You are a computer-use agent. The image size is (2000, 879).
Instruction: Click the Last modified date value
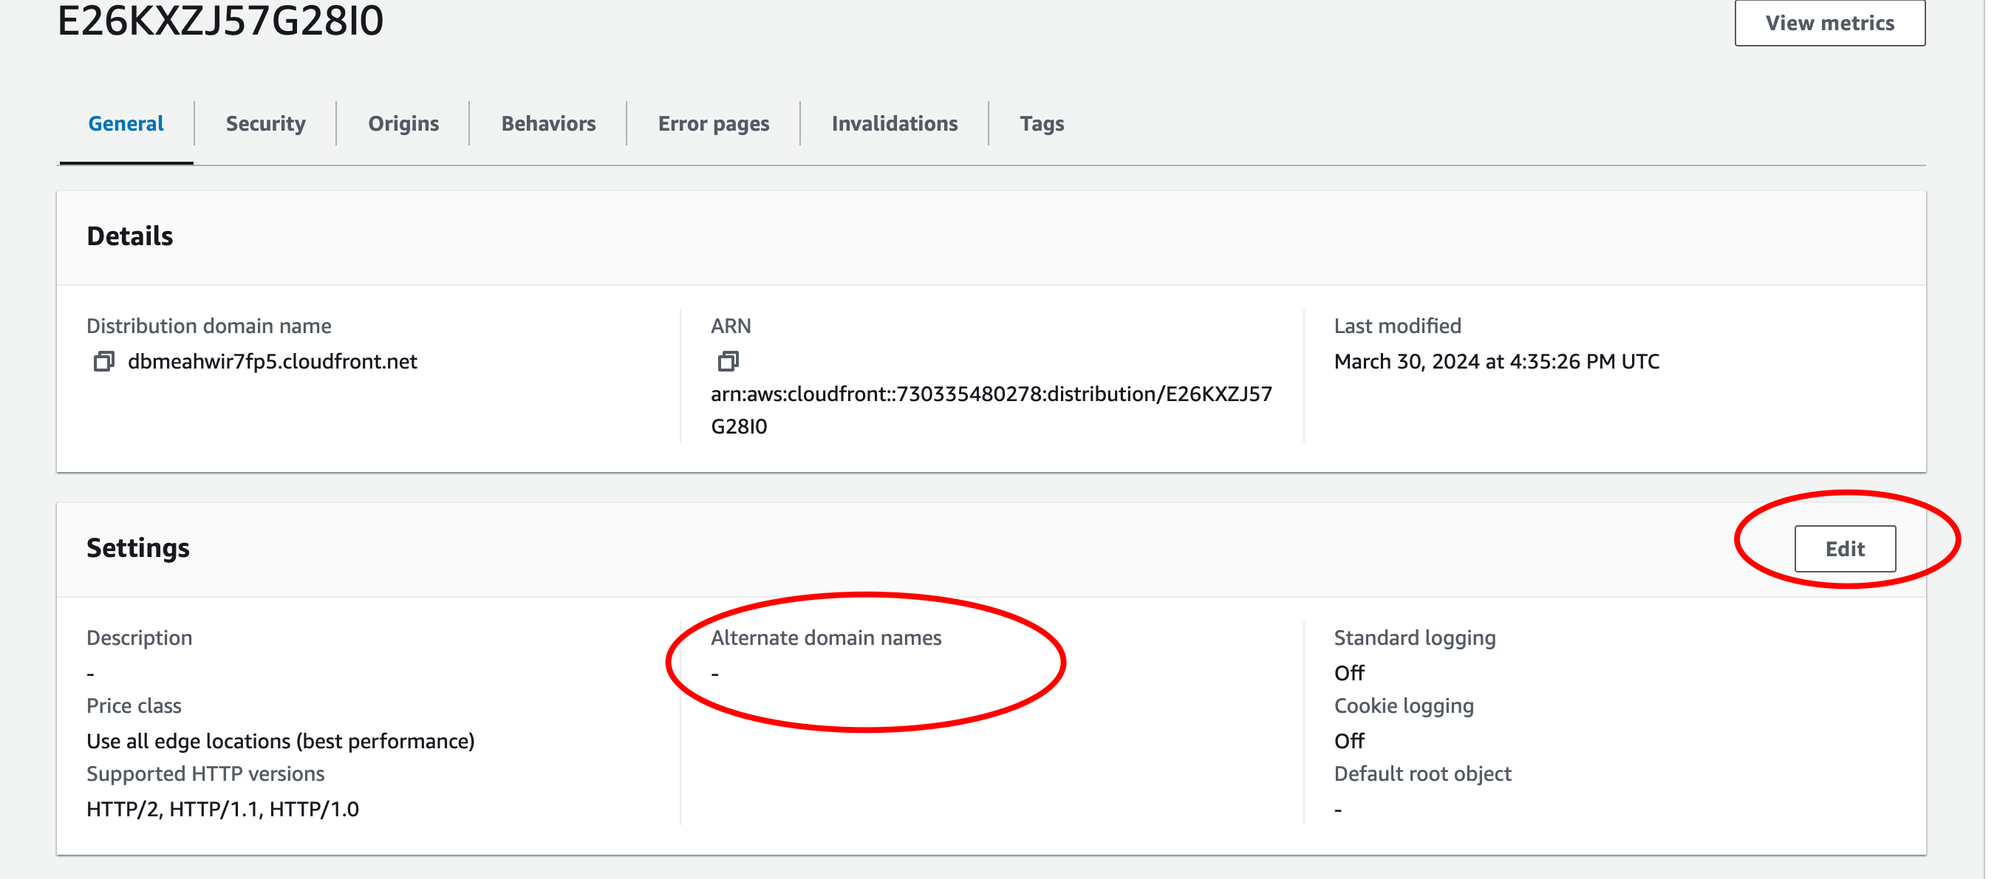tap(1496, 362)
